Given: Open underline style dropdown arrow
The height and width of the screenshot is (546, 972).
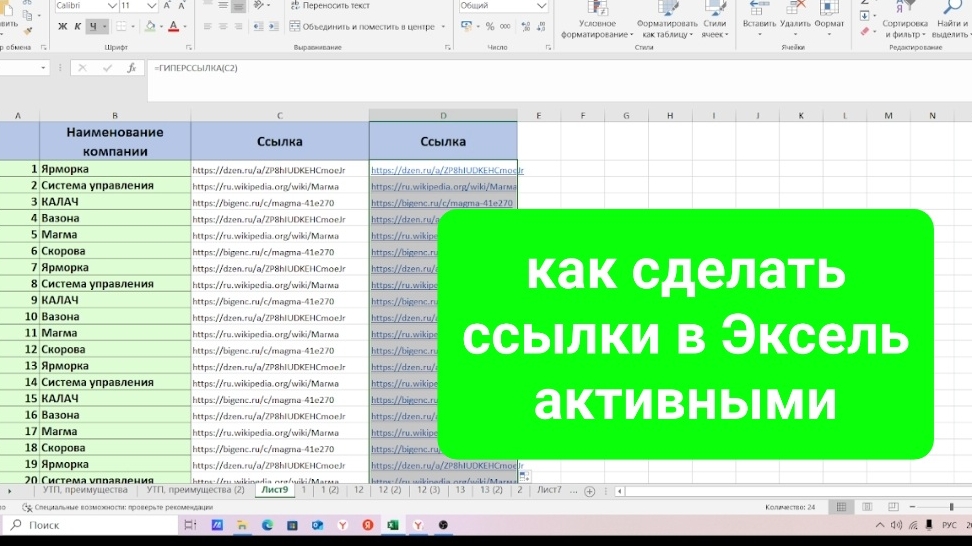Looking at the screenshot, I should click(104, 27).
